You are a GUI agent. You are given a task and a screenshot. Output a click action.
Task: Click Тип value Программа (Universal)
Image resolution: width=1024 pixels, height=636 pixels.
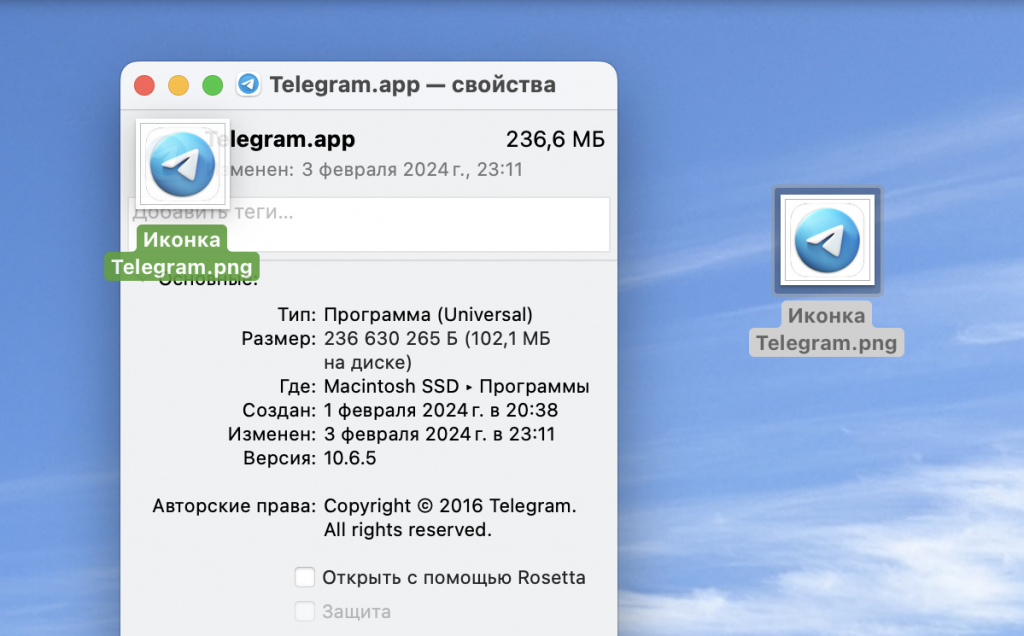tap(428, 315)
